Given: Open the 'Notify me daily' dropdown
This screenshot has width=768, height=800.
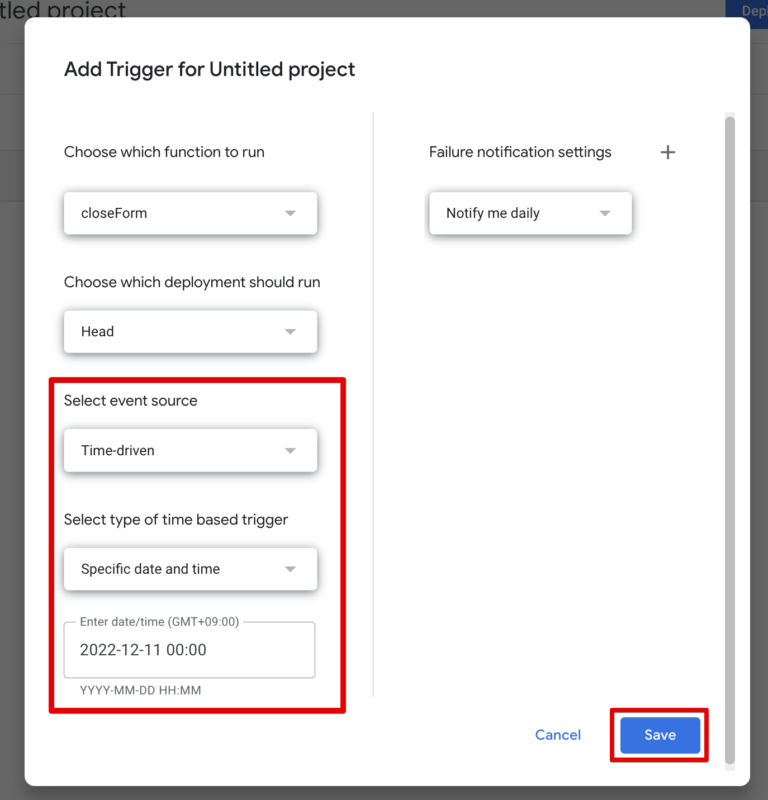Looking at the screenshot, I should (530, 213).
